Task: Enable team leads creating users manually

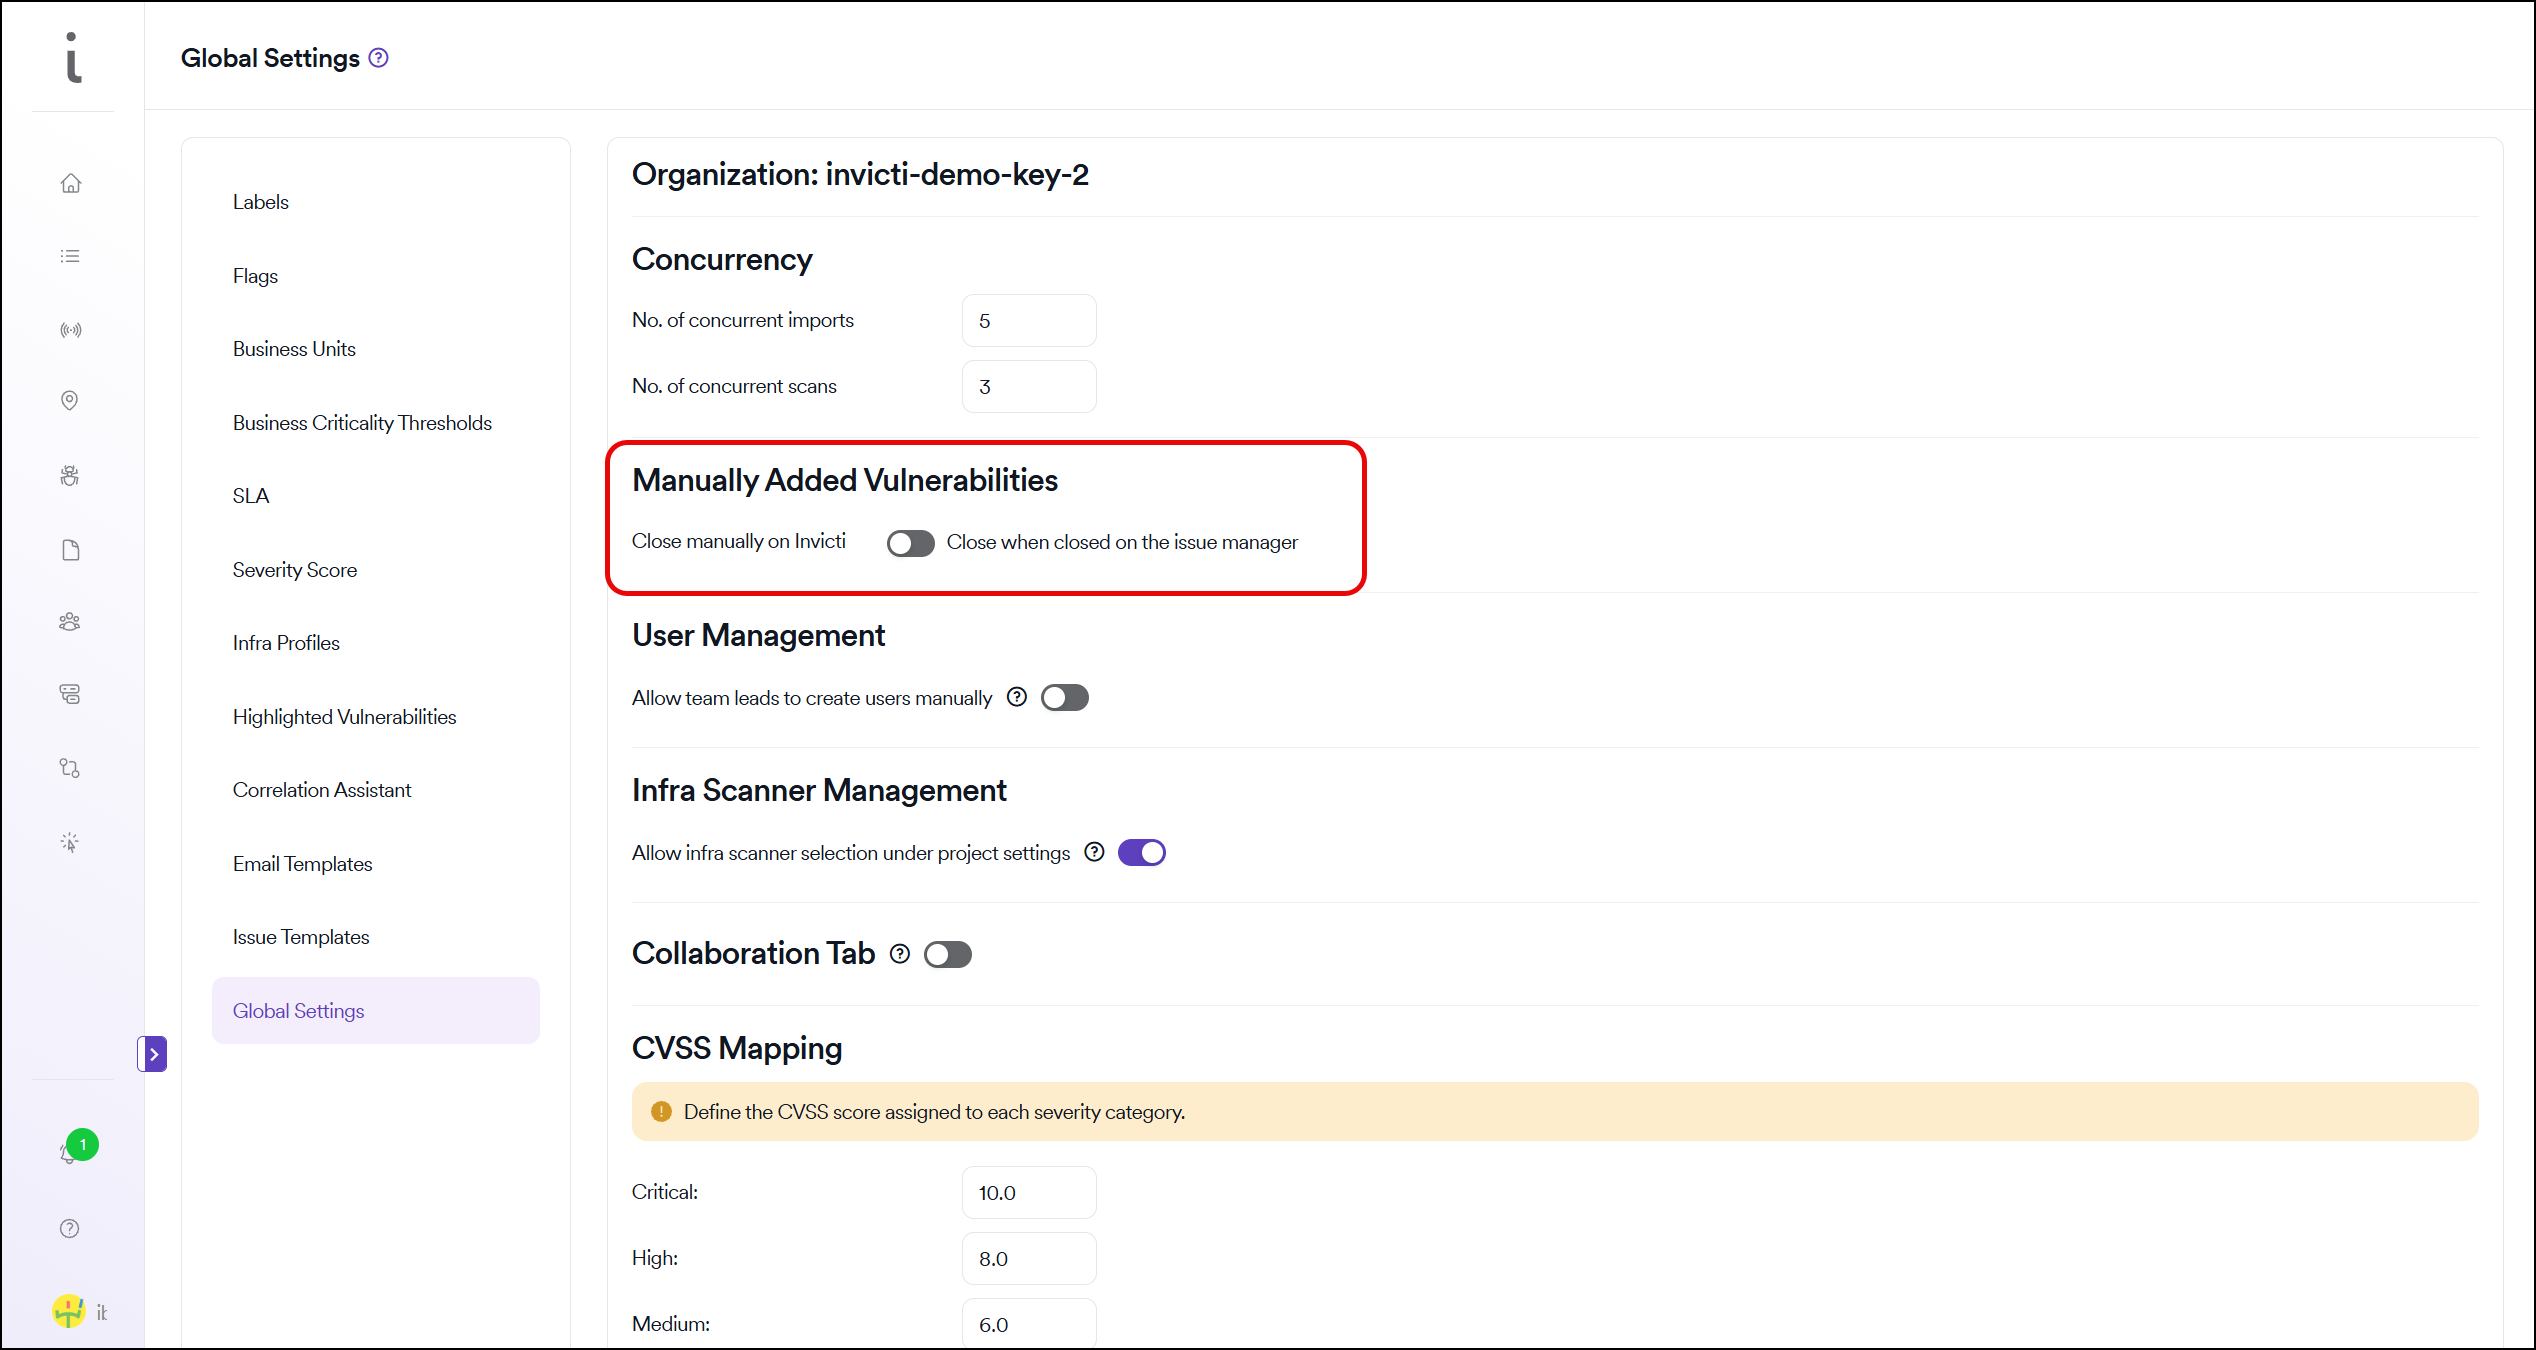Action: click(1064, 698)
